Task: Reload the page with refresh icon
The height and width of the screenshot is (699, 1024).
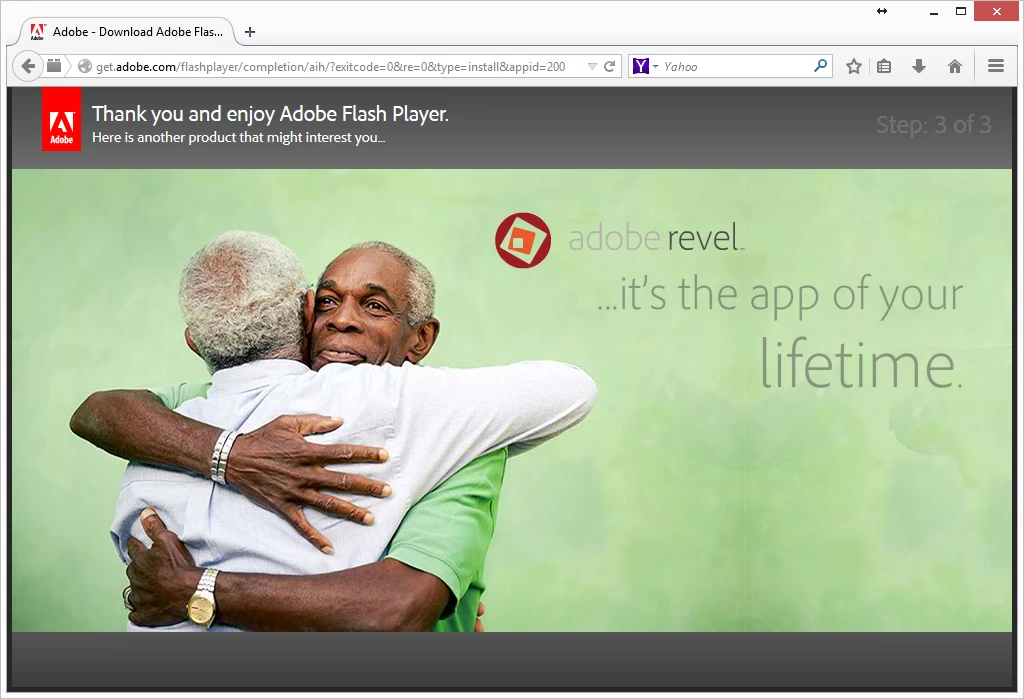Action: point(609,66)
